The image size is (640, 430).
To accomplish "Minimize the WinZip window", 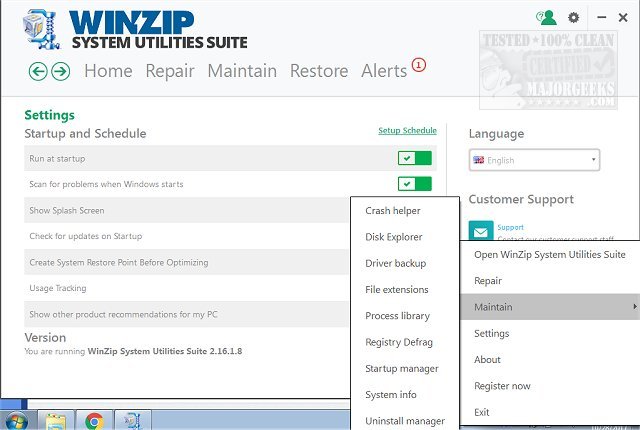I will [x=601, y=18].
